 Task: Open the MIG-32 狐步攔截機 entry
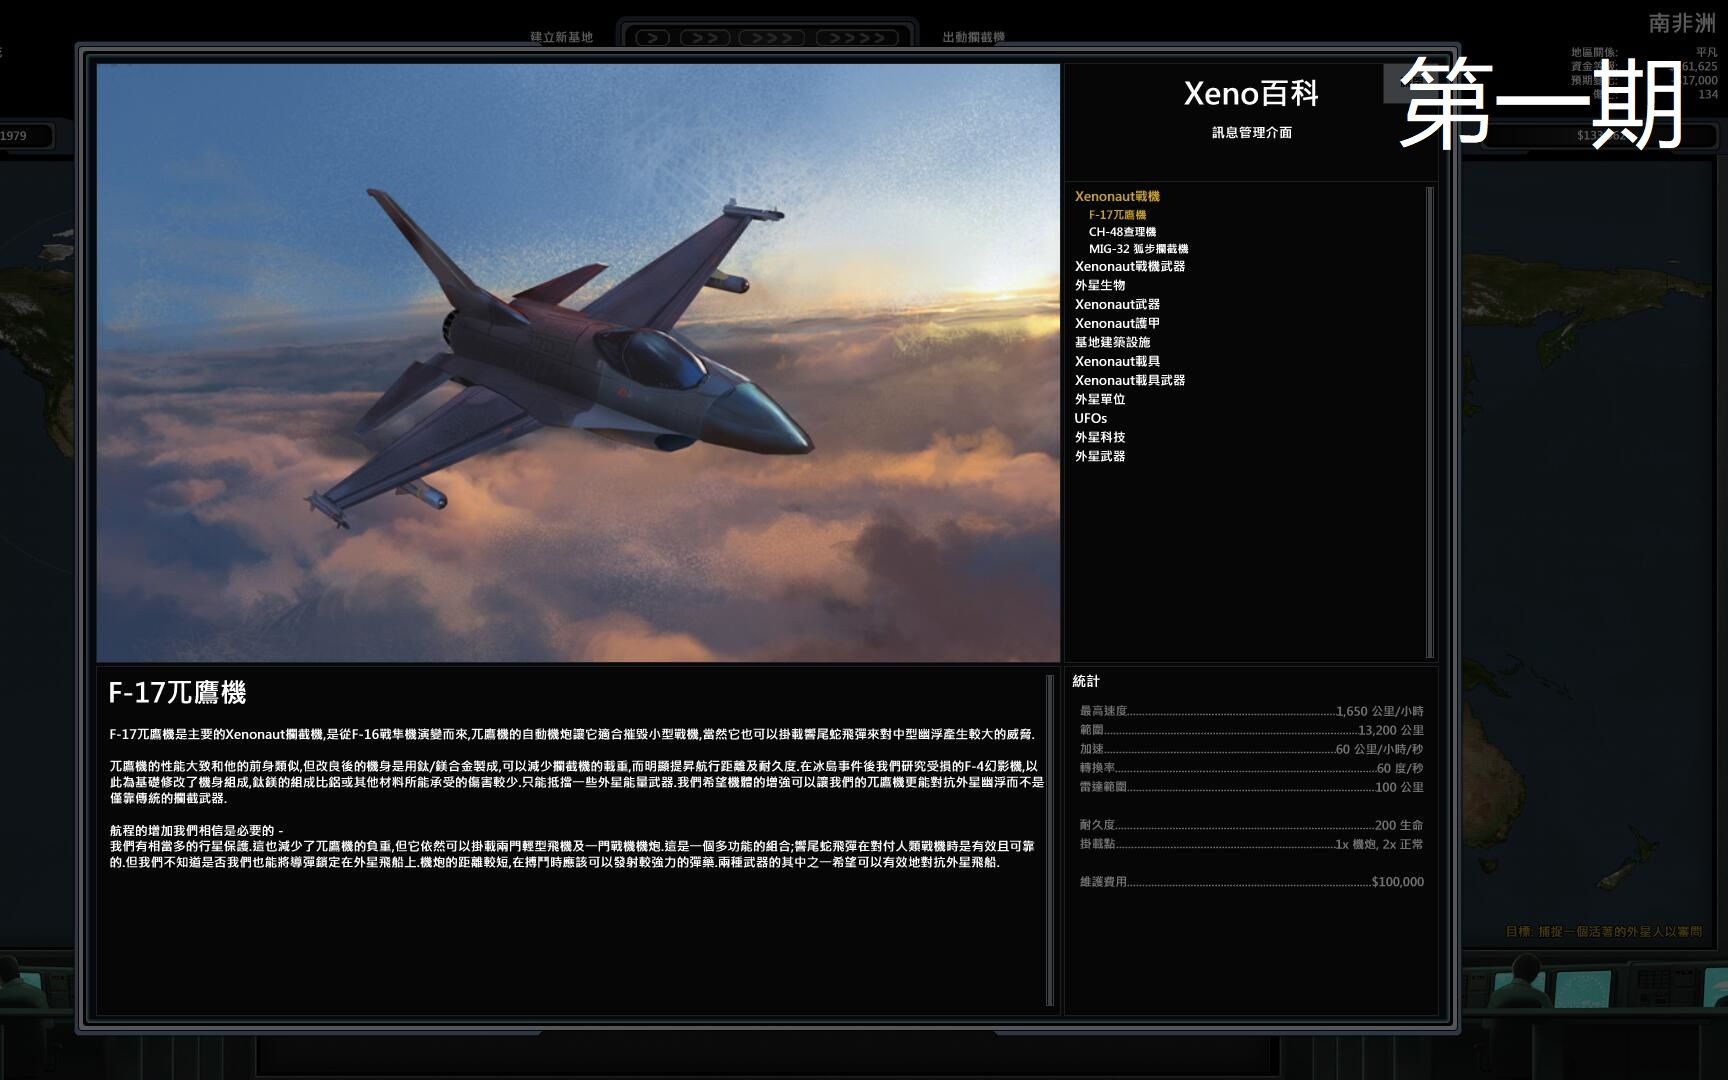1138,248
